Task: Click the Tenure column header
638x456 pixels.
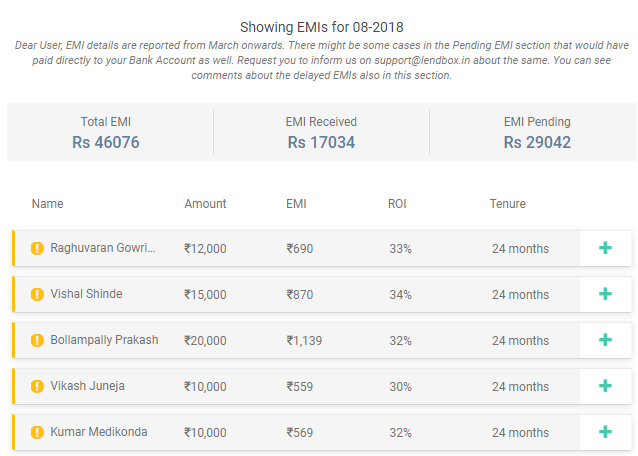Action: coord(507,204)
